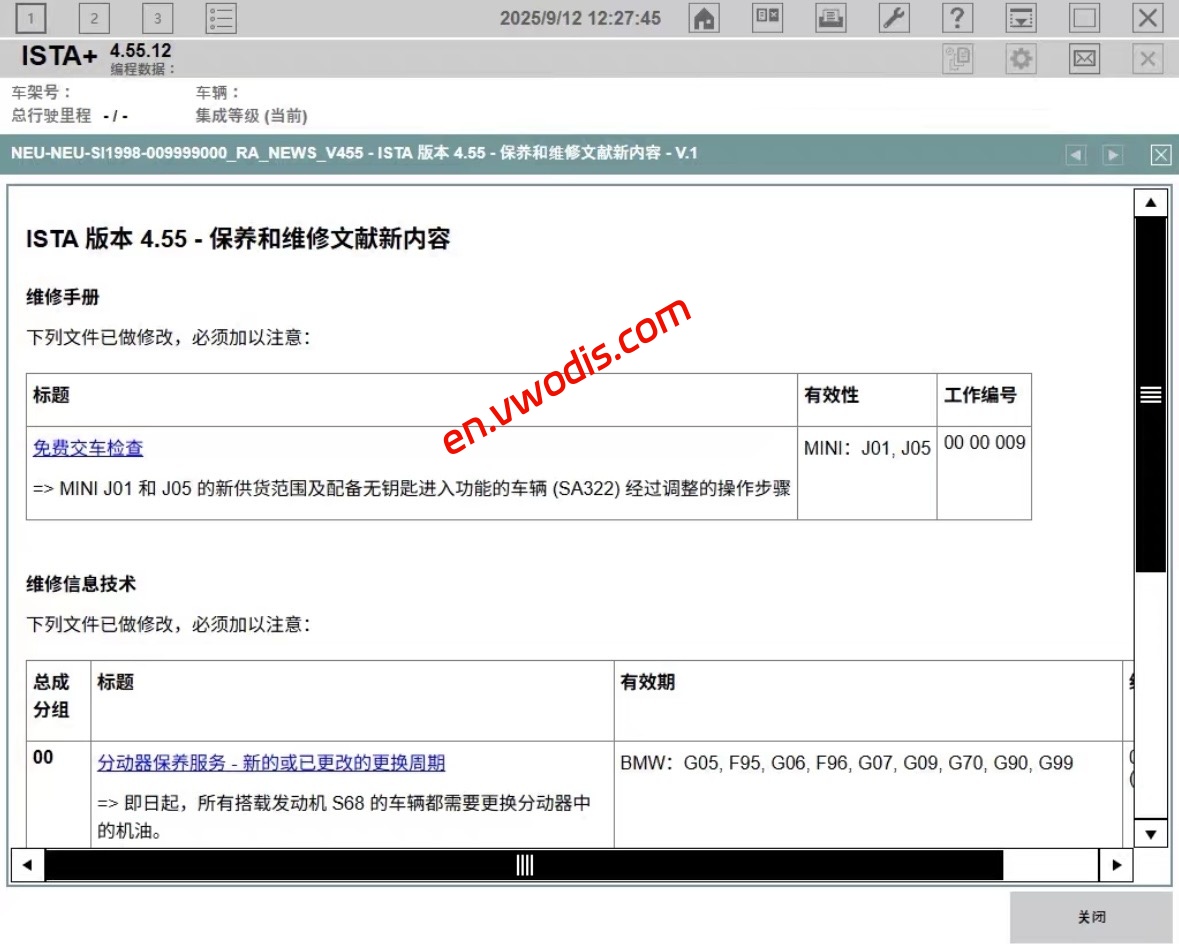Open the window dropdown icon in toolbar
Screen dimensions: 1179x944
1020,18
